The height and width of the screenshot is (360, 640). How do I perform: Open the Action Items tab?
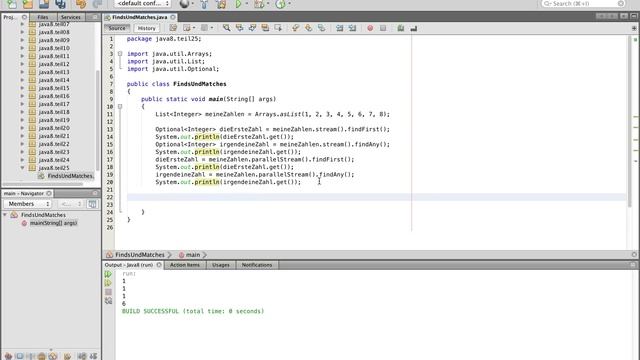(185, 265)
